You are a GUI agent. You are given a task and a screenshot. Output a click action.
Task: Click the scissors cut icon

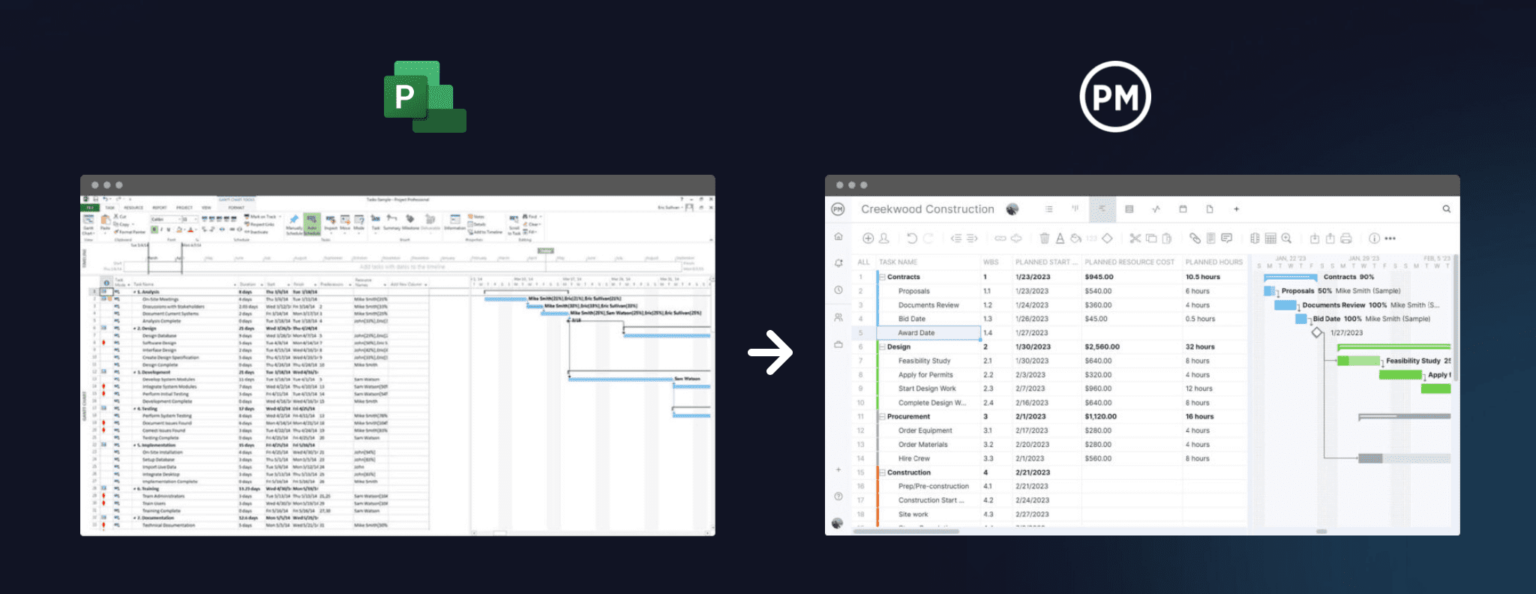click(x=1135, y=238)
